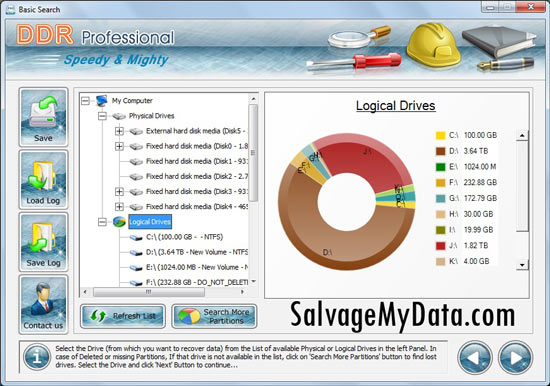Click the blue information icon

37,357
